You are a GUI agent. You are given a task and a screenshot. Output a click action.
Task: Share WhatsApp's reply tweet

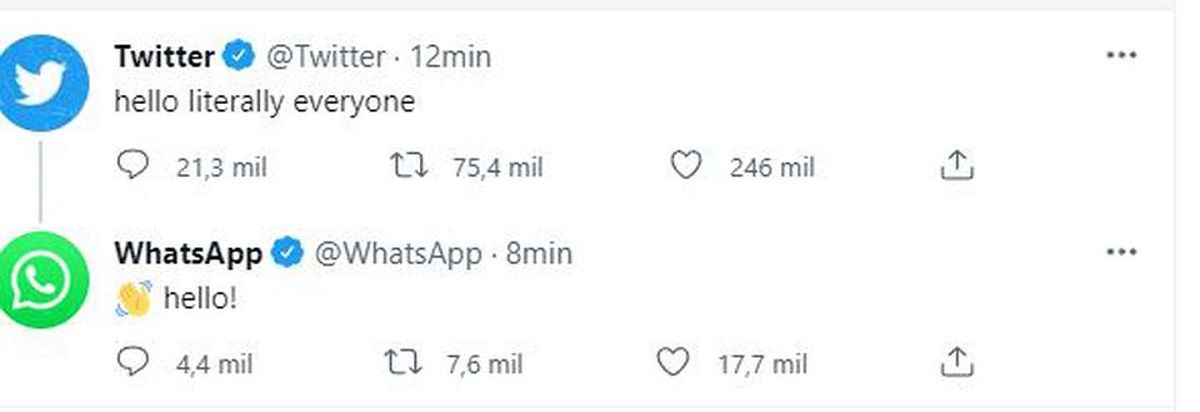coord(957,362)
